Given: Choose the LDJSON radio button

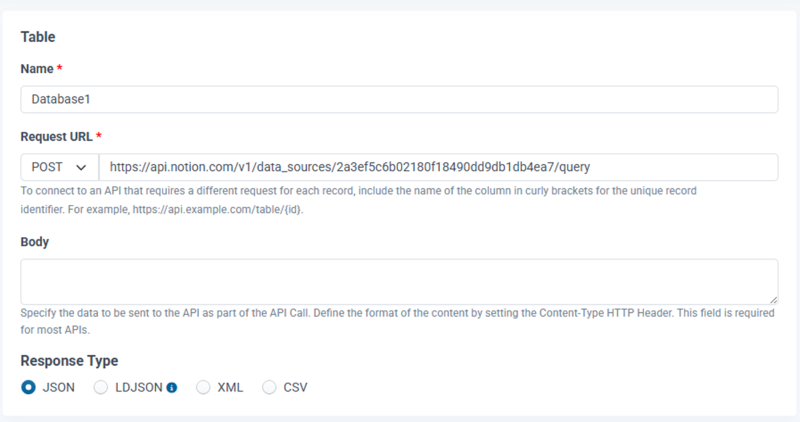Looking at the screenshot, I should coord(100,387).
